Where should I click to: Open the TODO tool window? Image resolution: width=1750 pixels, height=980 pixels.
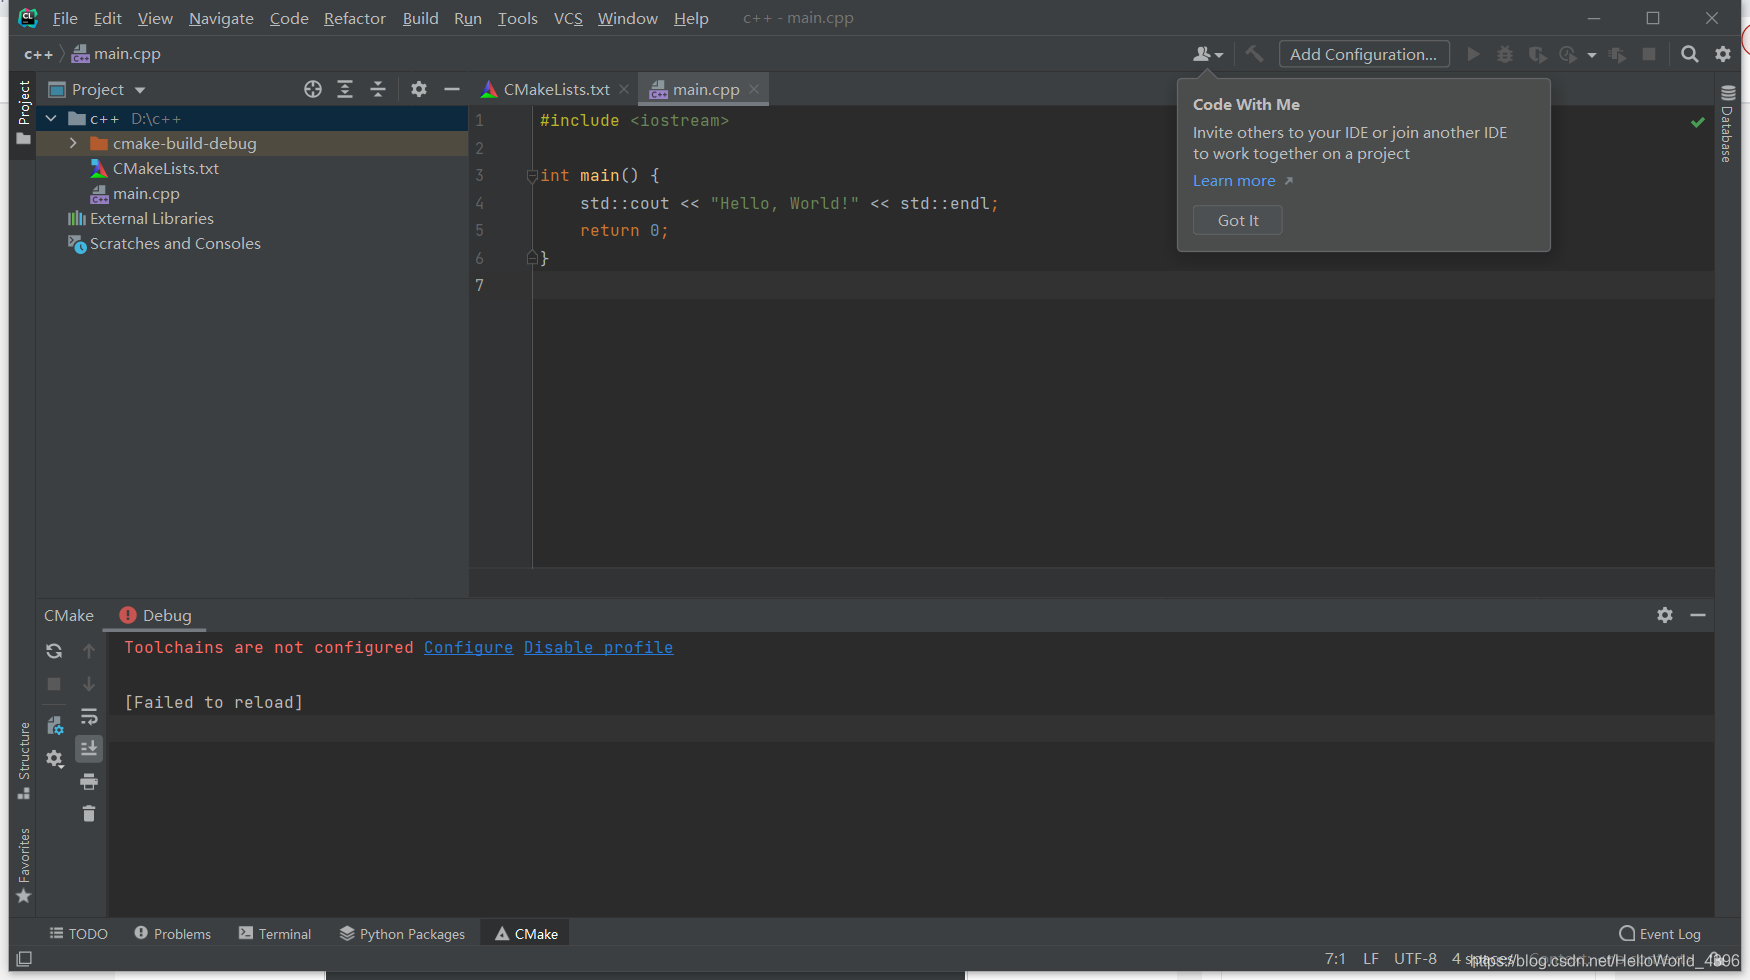click(x=78, y=934)
